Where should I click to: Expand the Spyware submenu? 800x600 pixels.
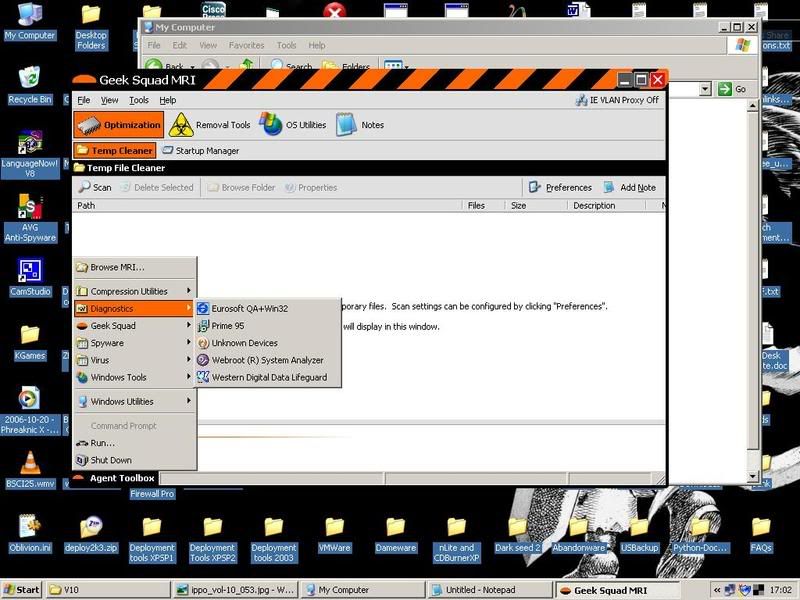[x=135, y=343]
